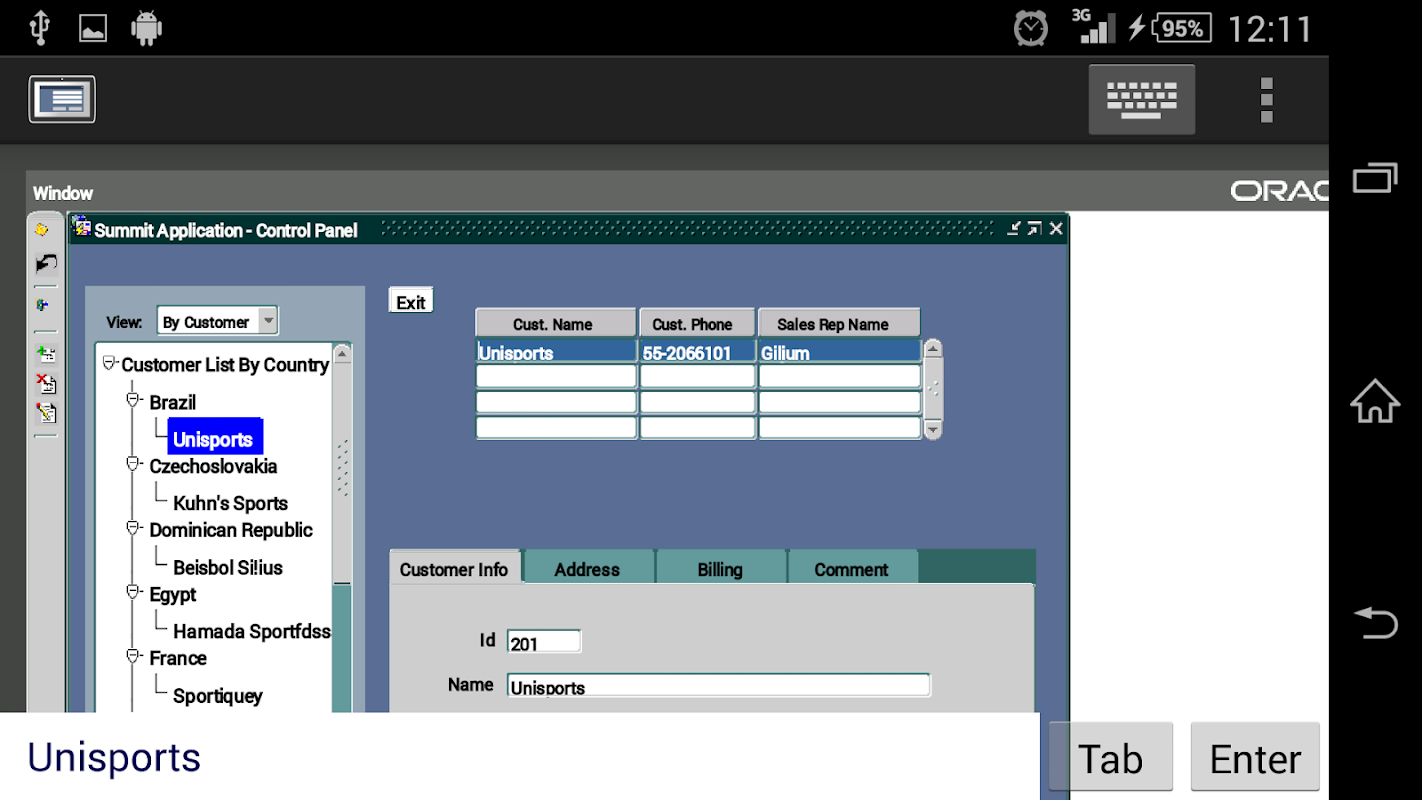
Task: Click the undo arrow toolbar icon
Action: click(x=45, y=264)
